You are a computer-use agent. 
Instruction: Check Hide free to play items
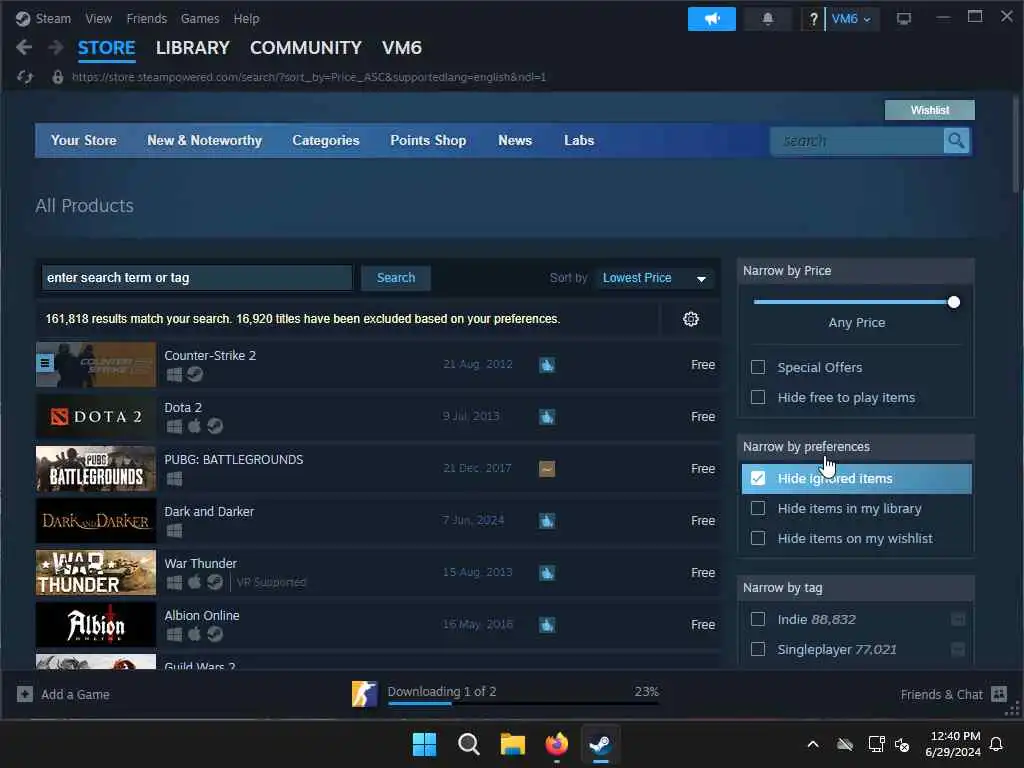point(758,397)
